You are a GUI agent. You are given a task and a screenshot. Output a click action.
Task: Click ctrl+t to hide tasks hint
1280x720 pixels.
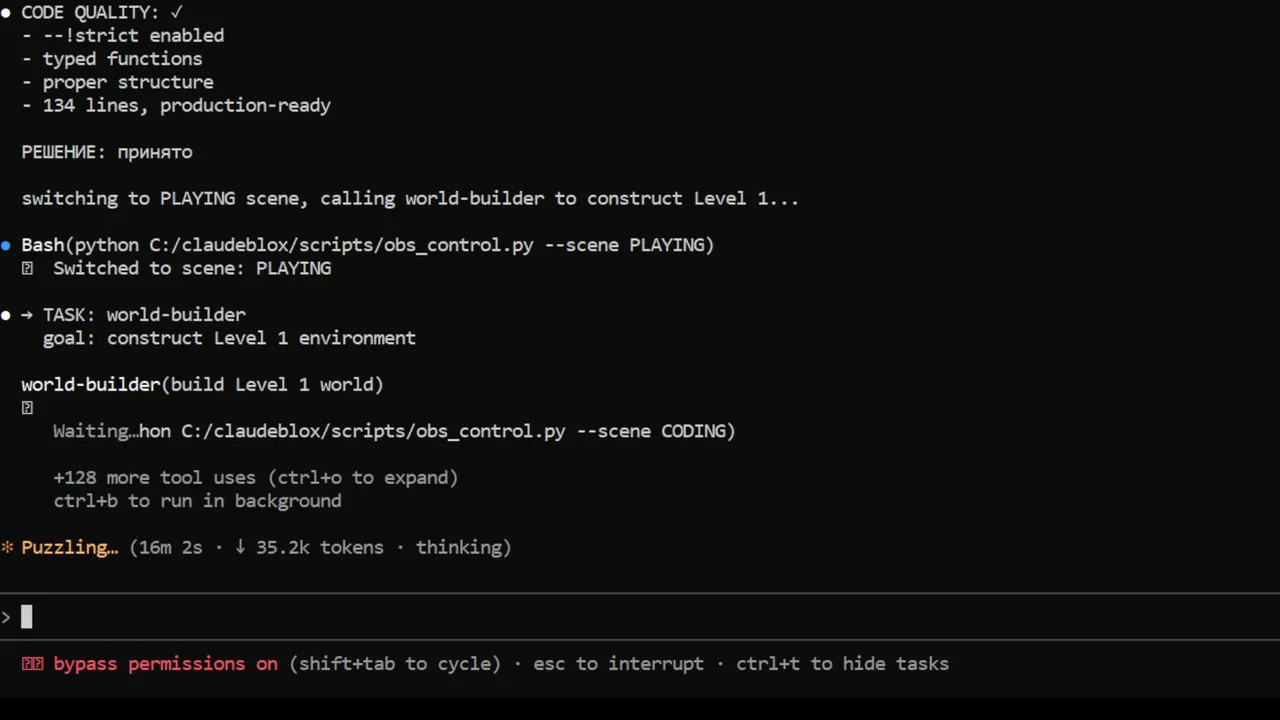(842, 664)
